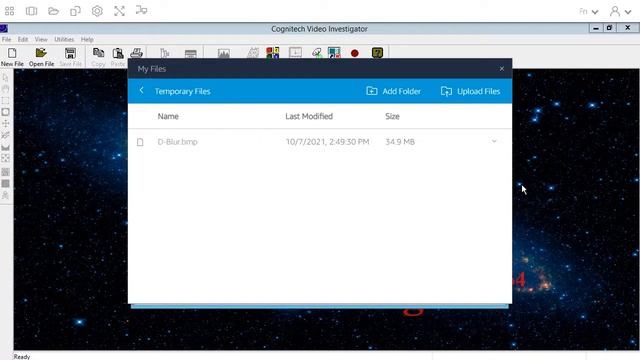Viewport: 640px width, 360px height.
Task: Click the Print toolbar icon
Action: click(x=136, y=53)
